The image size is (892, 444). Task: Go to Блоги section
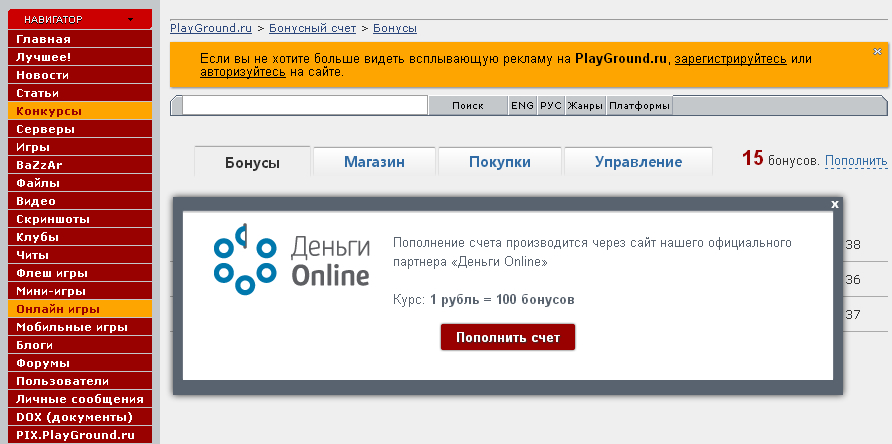coord(80,345)
